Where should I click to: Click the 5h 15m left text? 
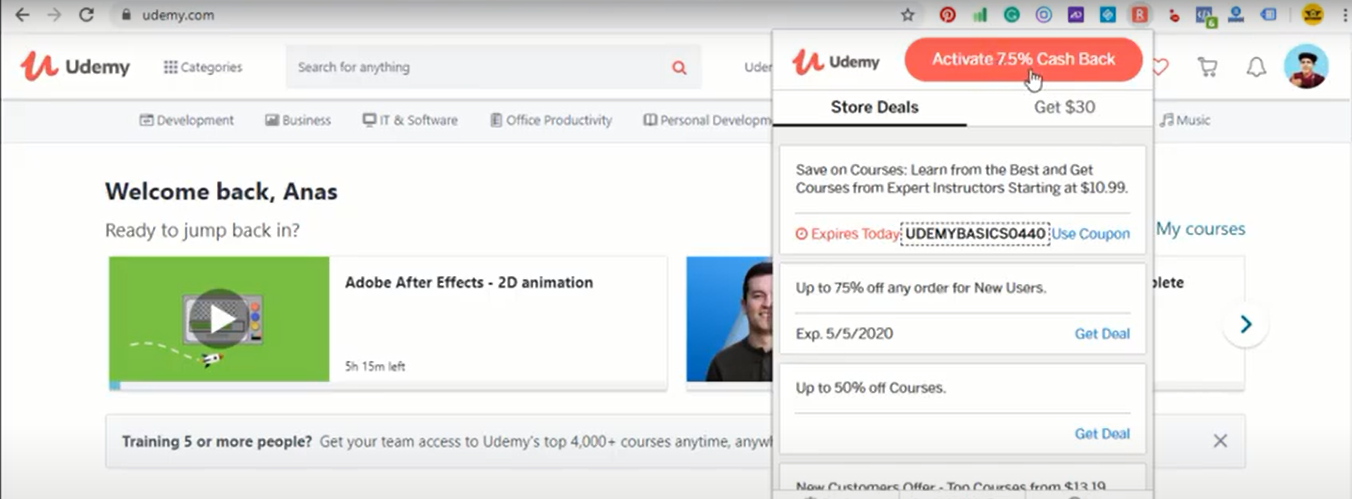click(x=375, y=367)
